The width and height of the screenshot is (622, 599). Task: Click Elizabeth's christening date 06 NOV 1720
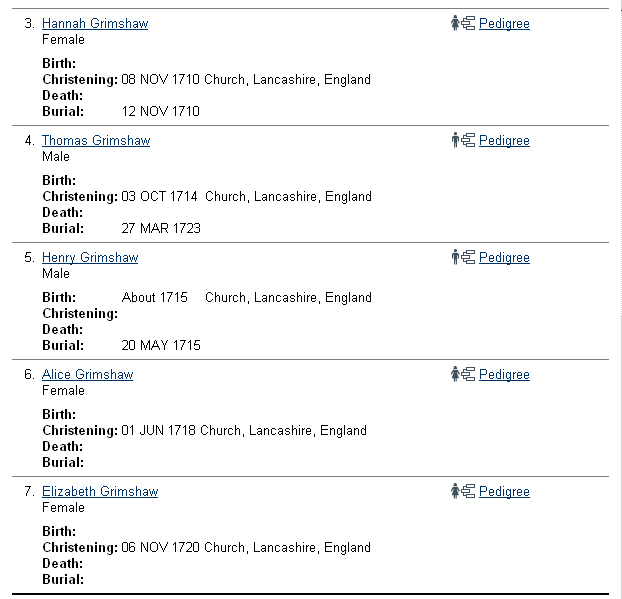tap(160, 547)
